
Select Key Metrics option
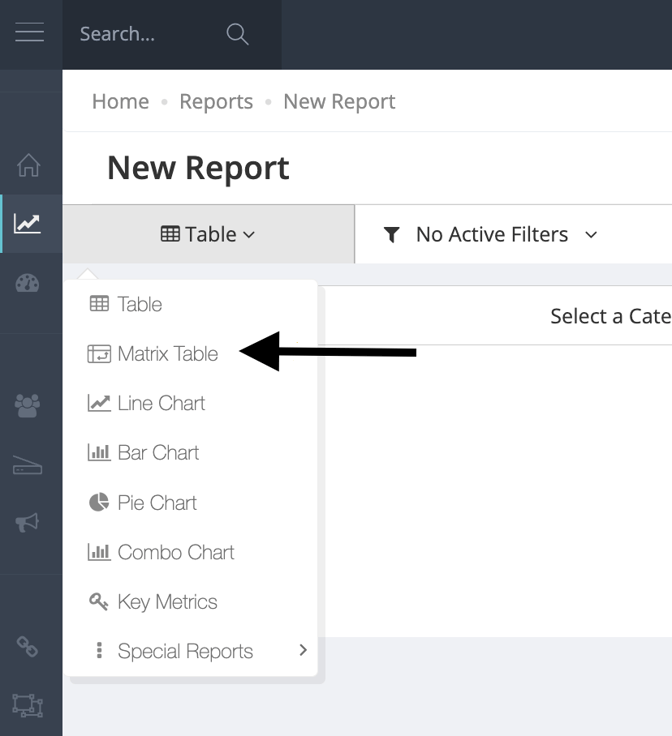[167, 602]
